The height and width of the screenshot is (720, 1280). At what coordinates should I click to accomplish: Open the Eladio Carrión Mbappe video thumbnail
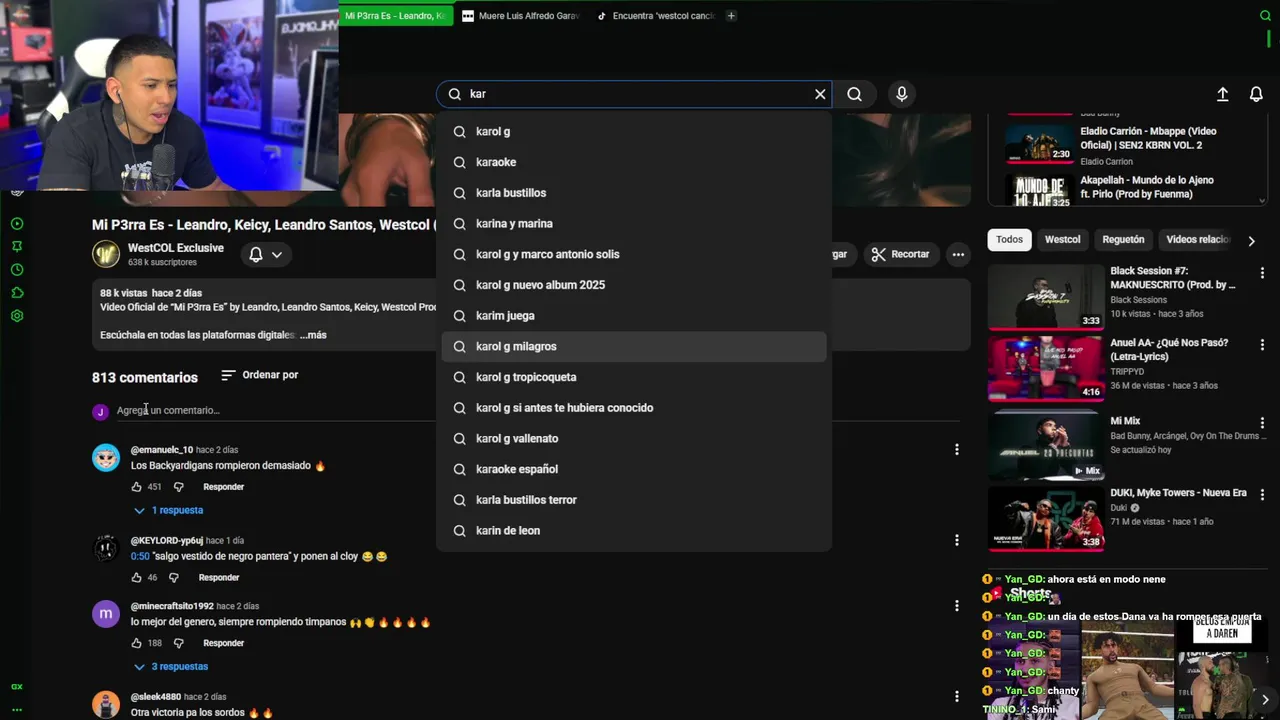coord(1040,144)
